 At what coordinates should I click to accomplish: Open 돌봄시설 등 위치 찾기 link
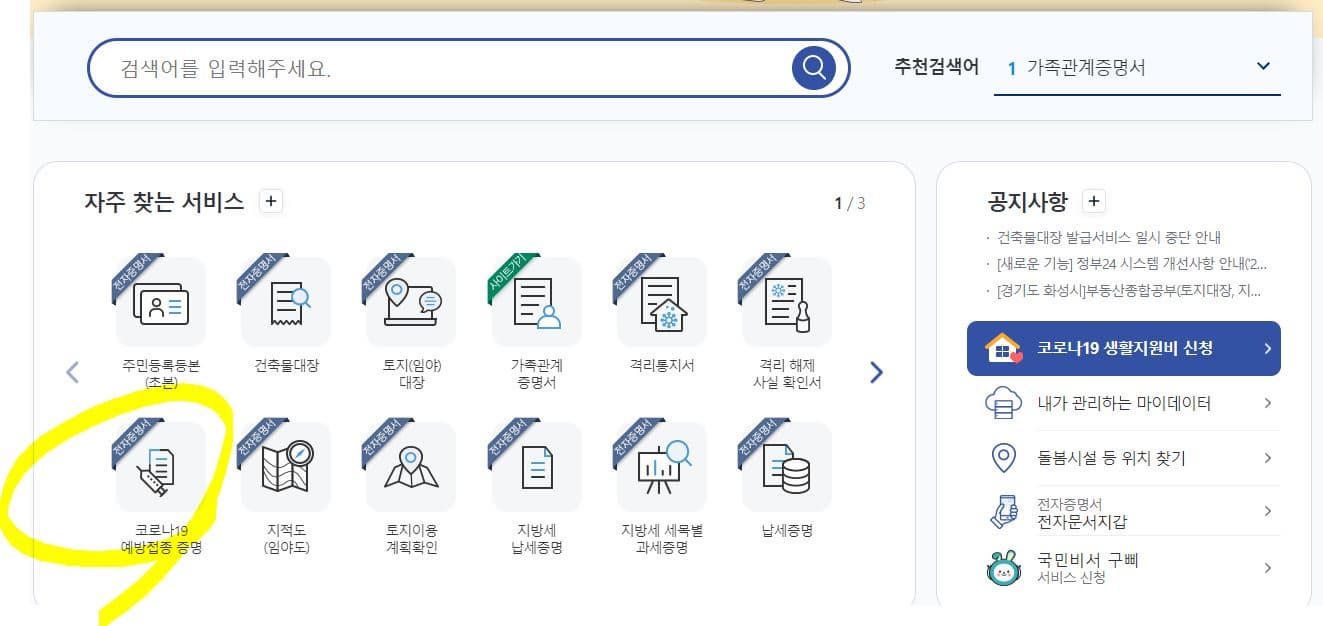tap(1111, 458)
